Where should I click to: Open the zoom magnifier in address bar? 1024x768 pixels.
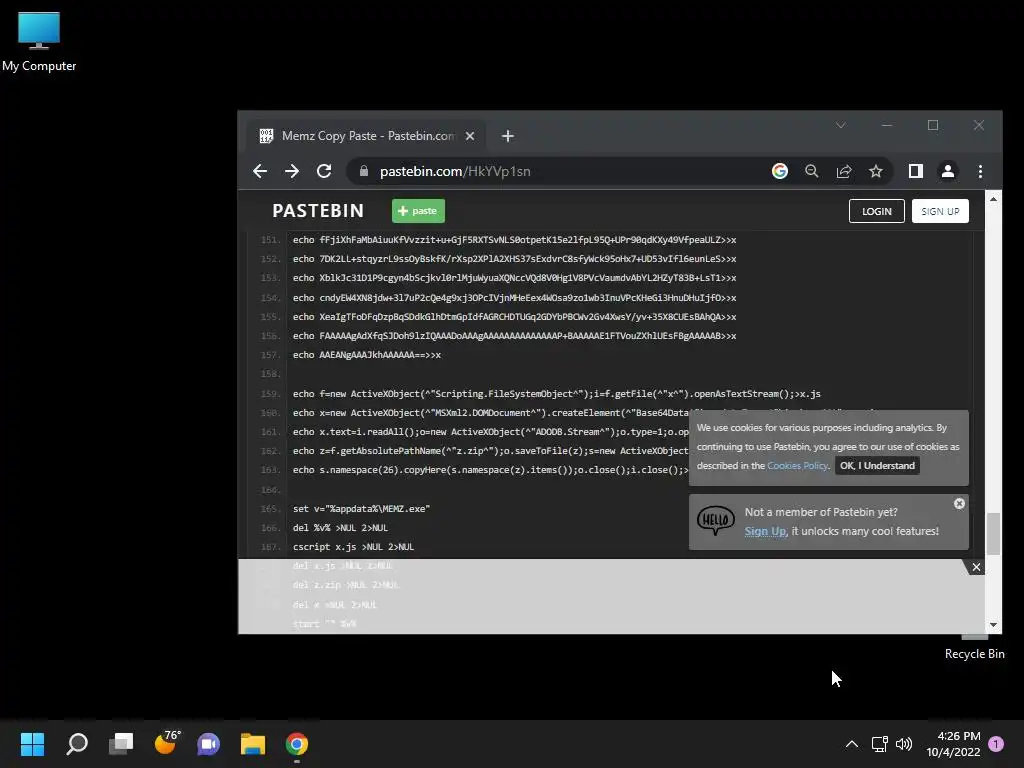click(x=812, y=171)
